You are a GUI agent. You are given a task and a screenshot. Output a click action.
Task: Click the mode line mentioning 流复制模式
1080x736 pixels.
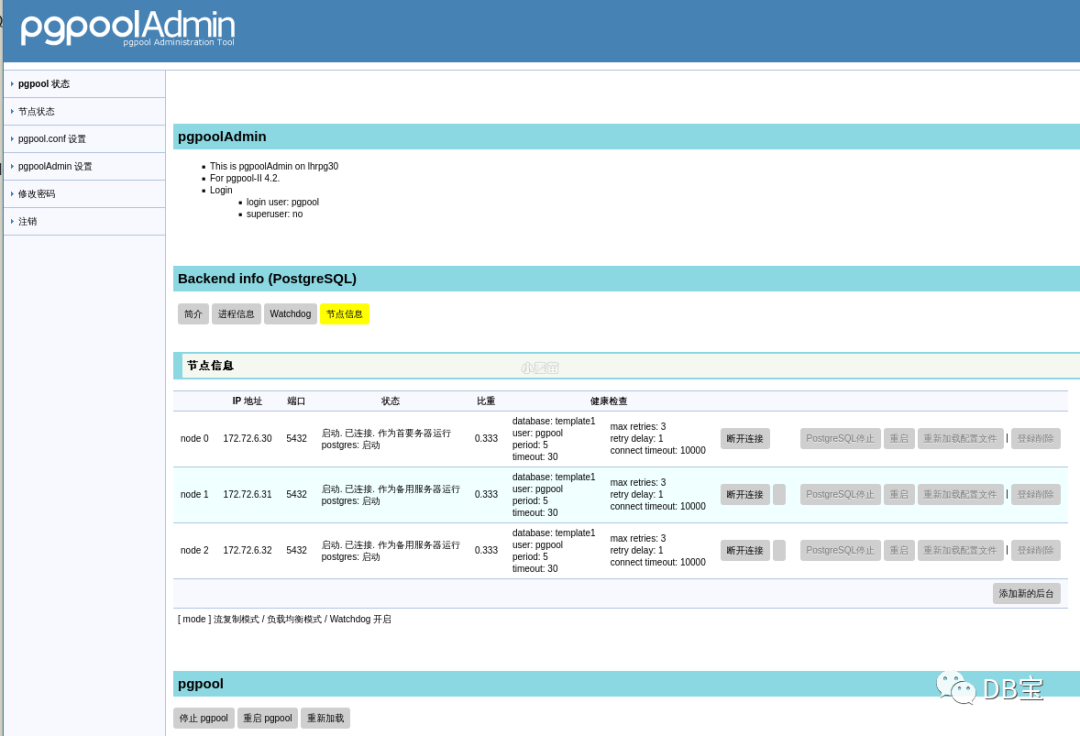click(x=284, y=619)
